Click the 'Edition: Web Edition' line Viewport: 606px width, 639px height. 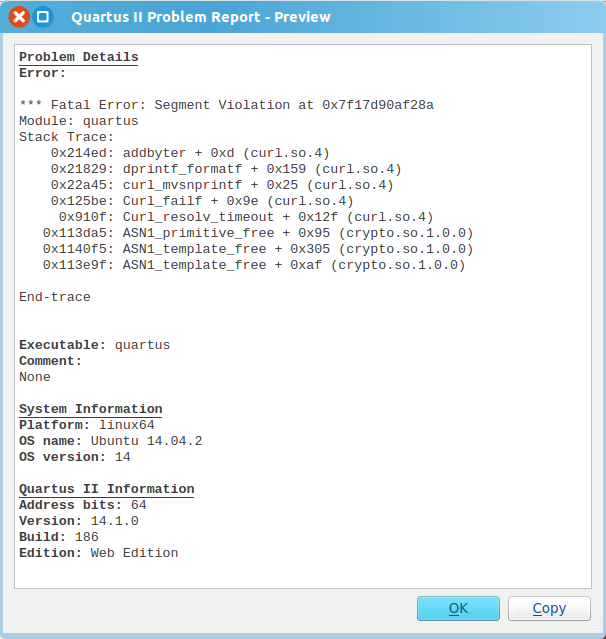point(99,553)
